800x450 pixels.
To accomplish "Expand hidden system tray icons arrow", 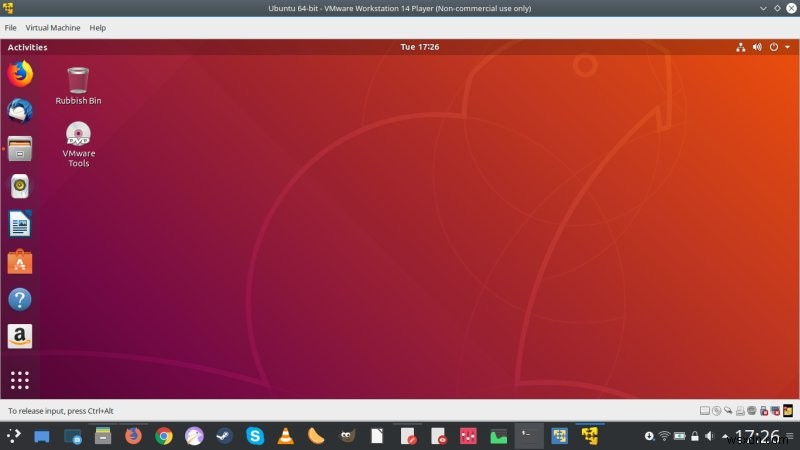I will coord(725,436).
